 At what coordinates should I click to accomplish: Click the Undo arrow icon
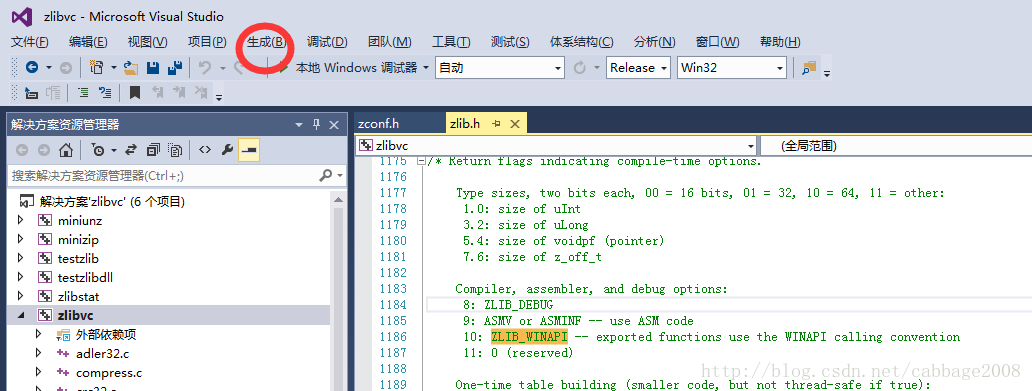click(x=205, y=67)
